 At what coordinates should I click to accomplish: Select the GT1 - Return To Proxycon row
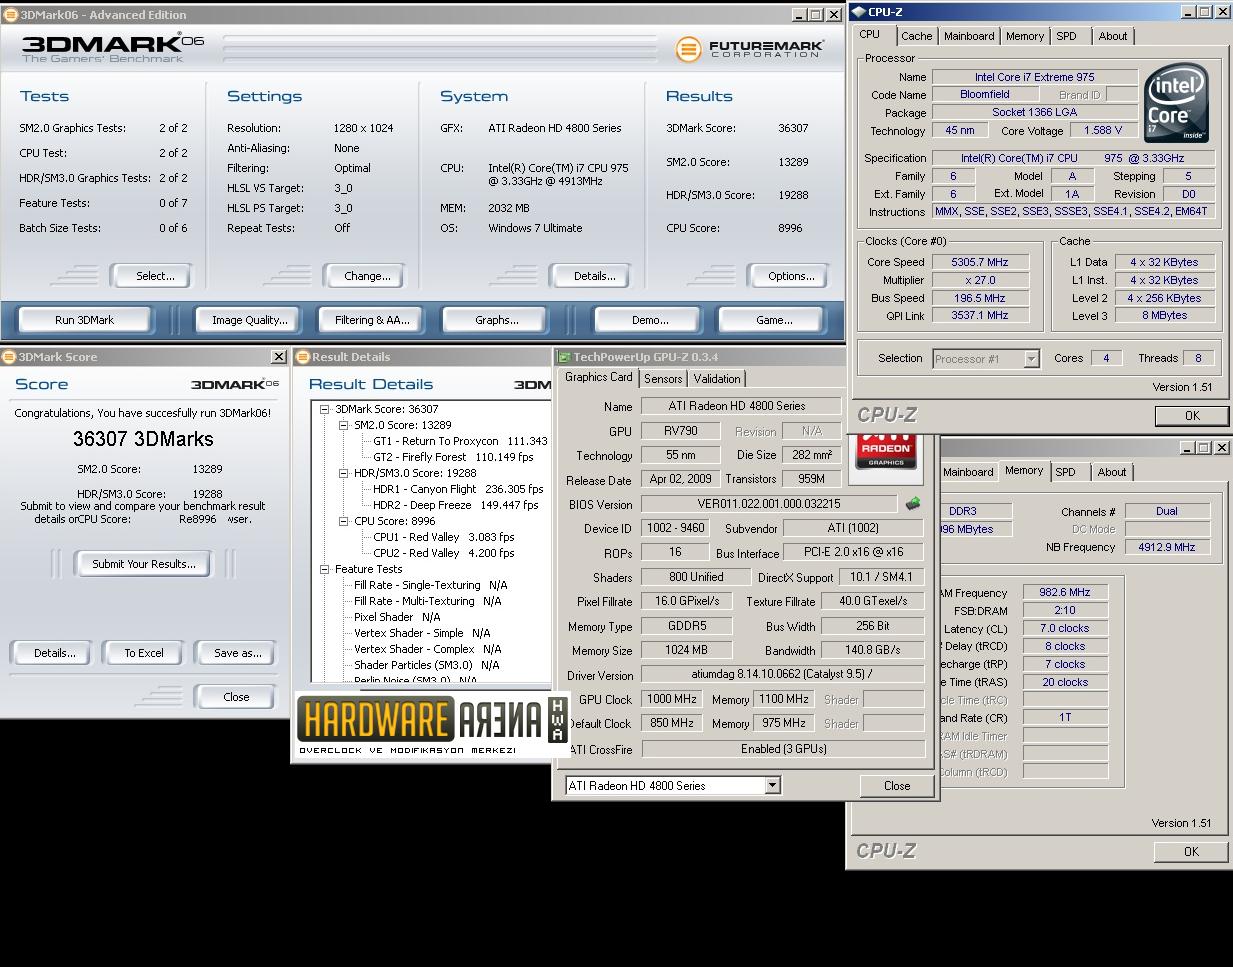[x=460, y=441]
